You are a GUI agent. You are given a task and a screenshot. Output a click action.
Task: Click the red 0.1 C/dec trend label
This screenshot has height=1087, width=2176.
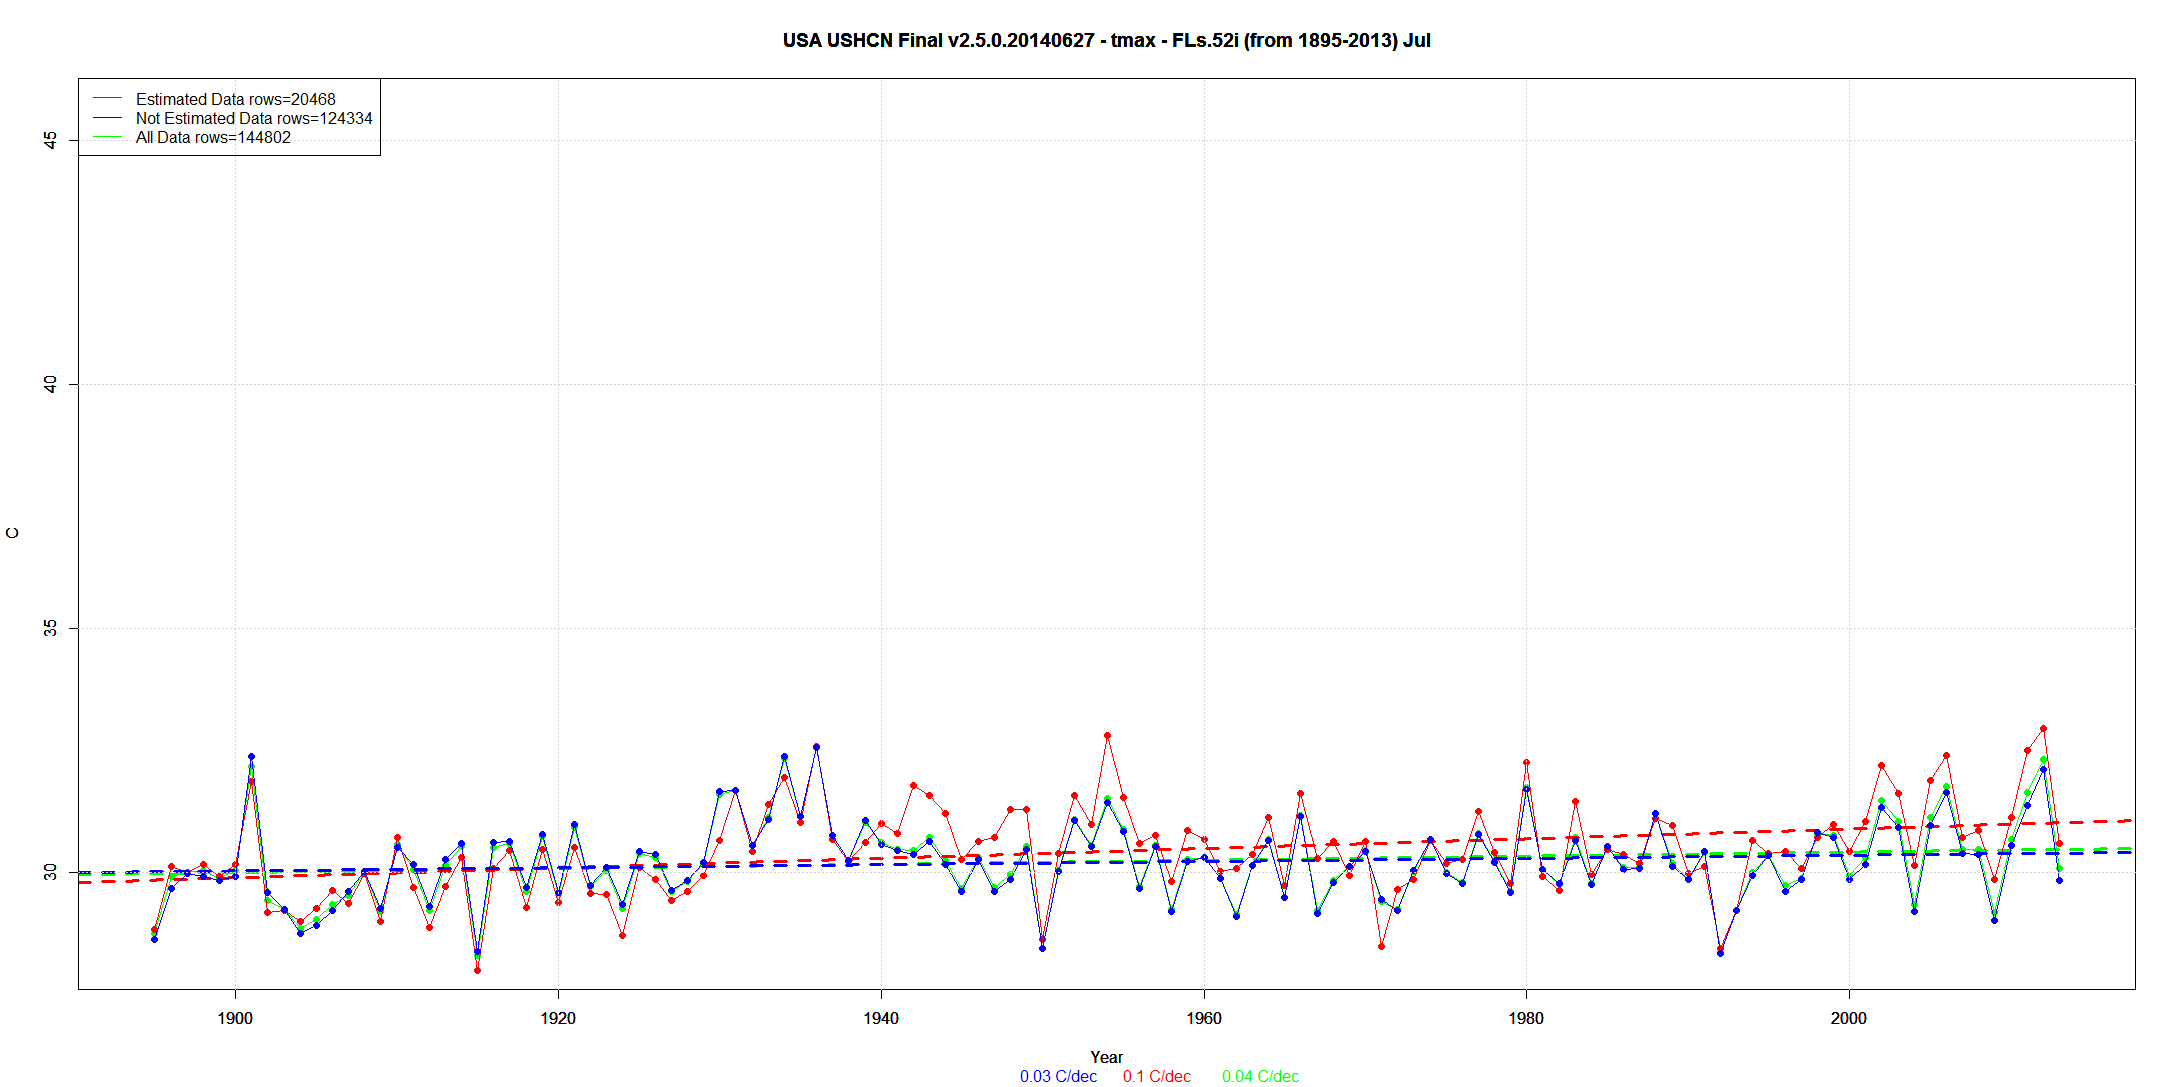[1156, 1076]
